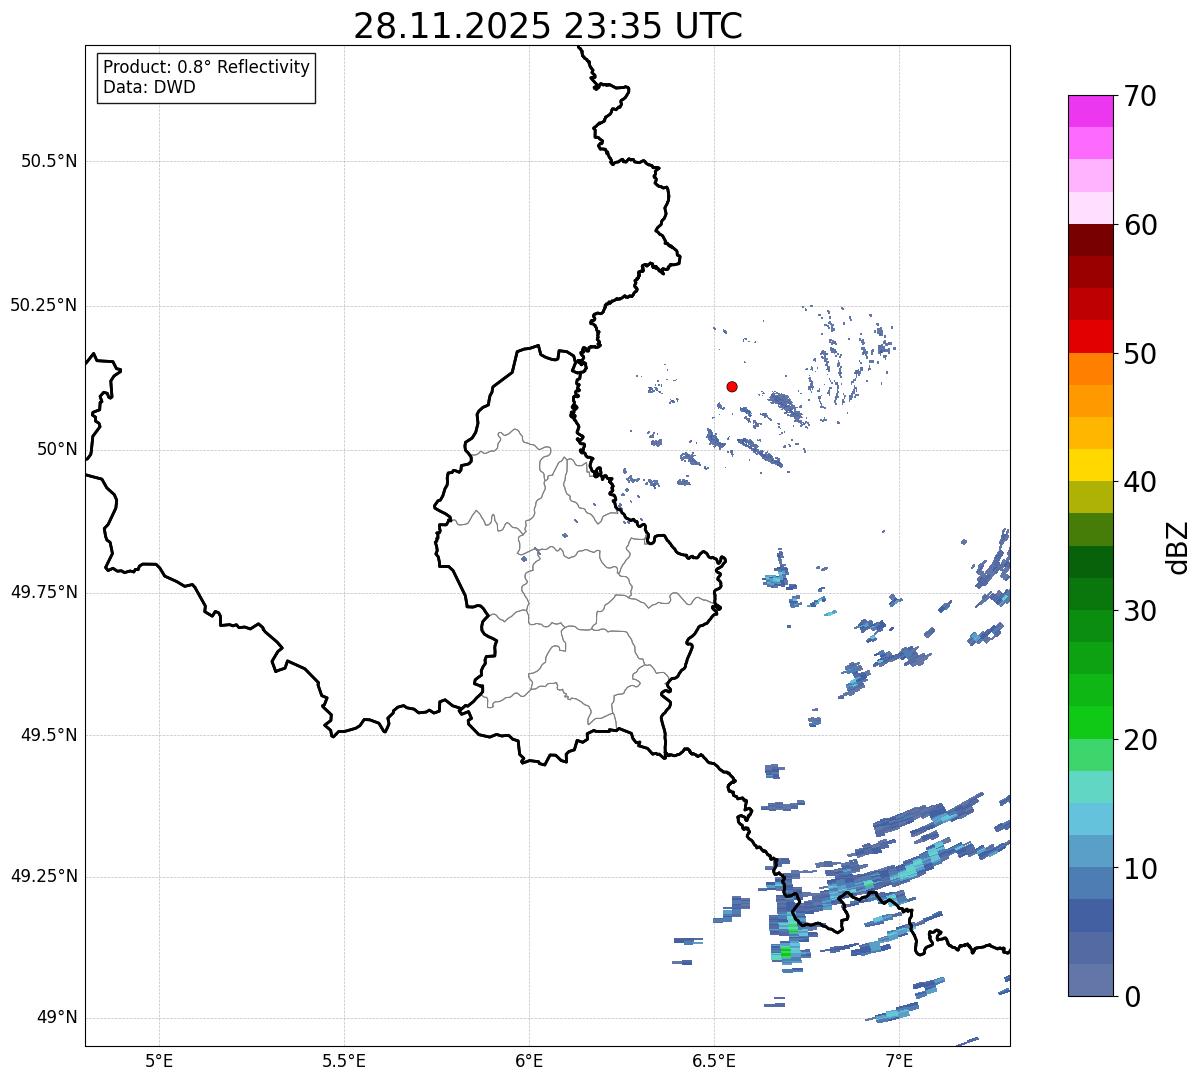Pick the grey-blue swatch at colorbar bottom
This screenshot has width=1202, height=1081.
click(1090, 980)
